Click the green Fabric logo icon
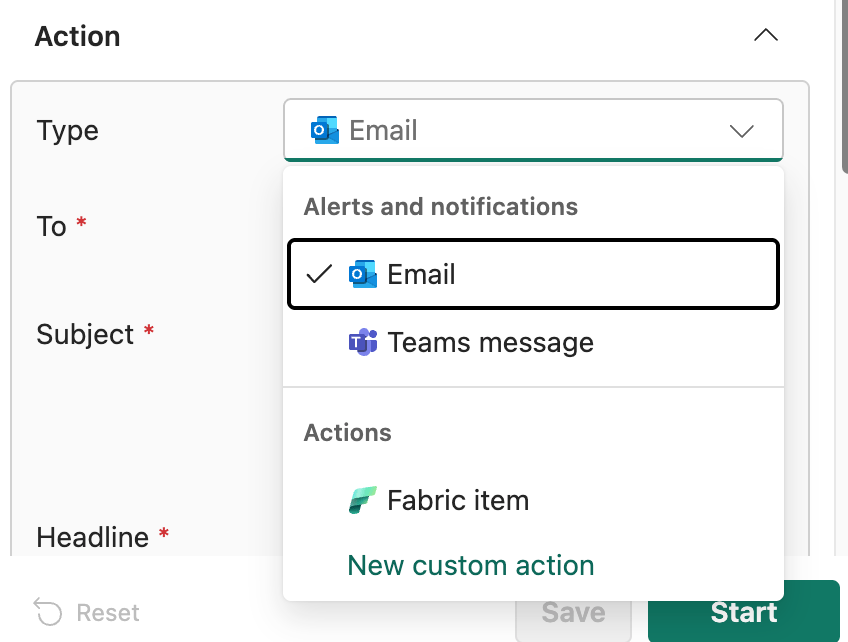This screenshot has height=642, width=848. (362, 500)
